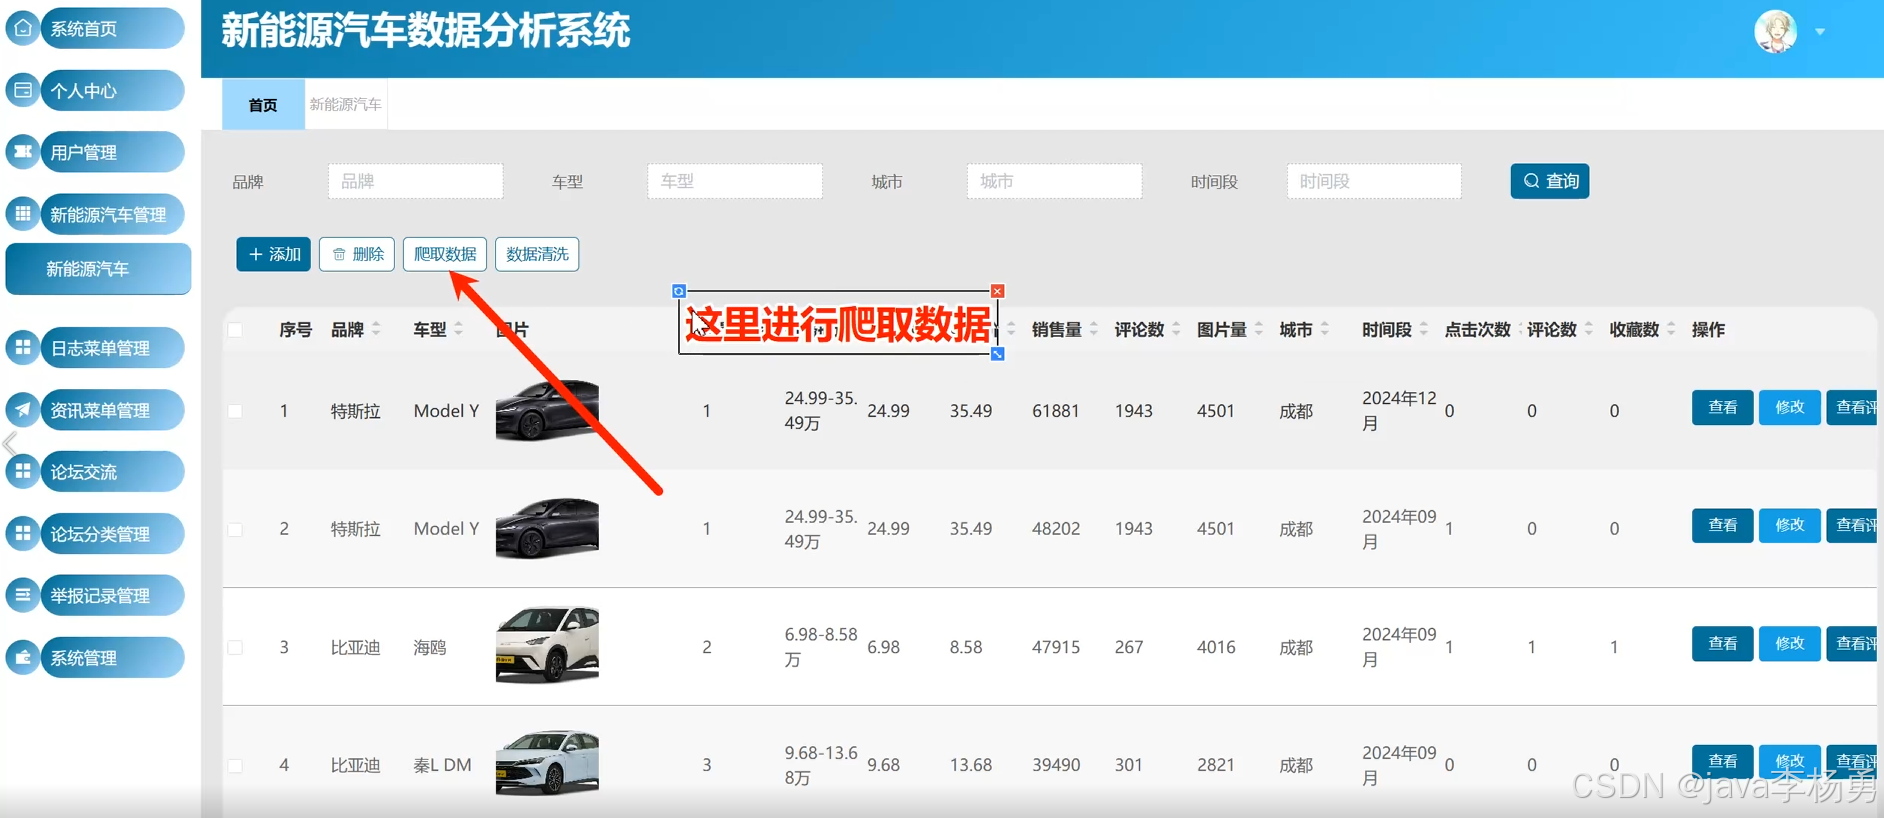Viewport: 1884px width, 818px height.
Task: Click the icon beside 日志菜单管理
Action: coord(23,347)
